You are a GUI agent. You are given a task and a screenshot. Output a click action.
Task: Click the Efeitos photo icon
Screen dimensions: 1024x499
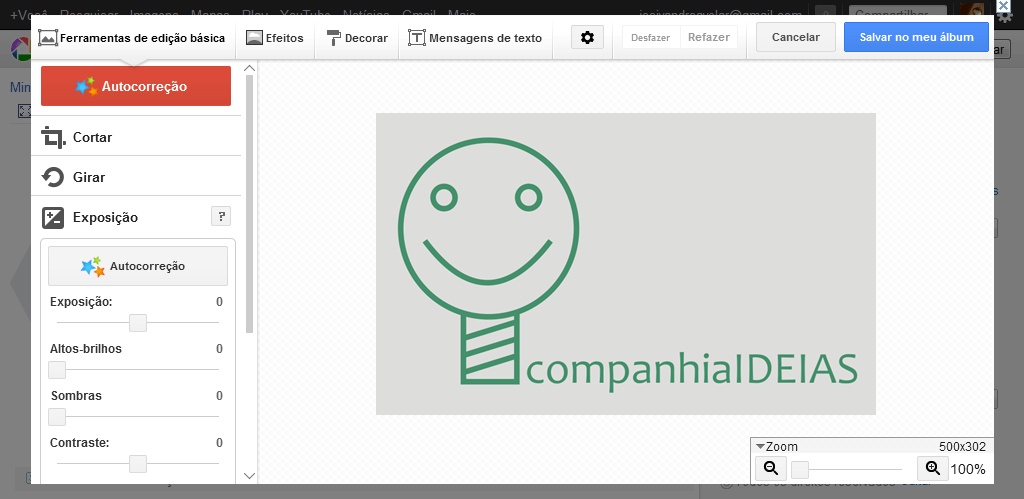pyautogui.click(x=254, y=38)
